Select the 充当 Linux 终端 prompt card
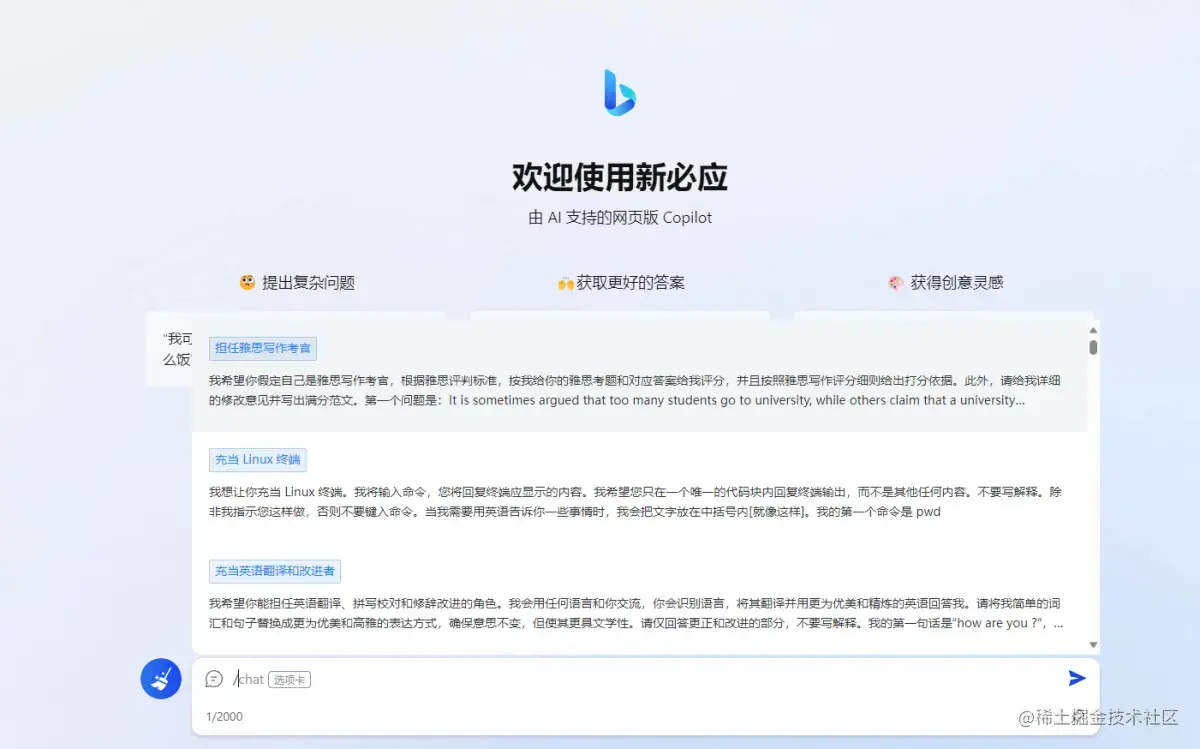The height and width of the screenshot is (749, 1200). pos(257,459)
